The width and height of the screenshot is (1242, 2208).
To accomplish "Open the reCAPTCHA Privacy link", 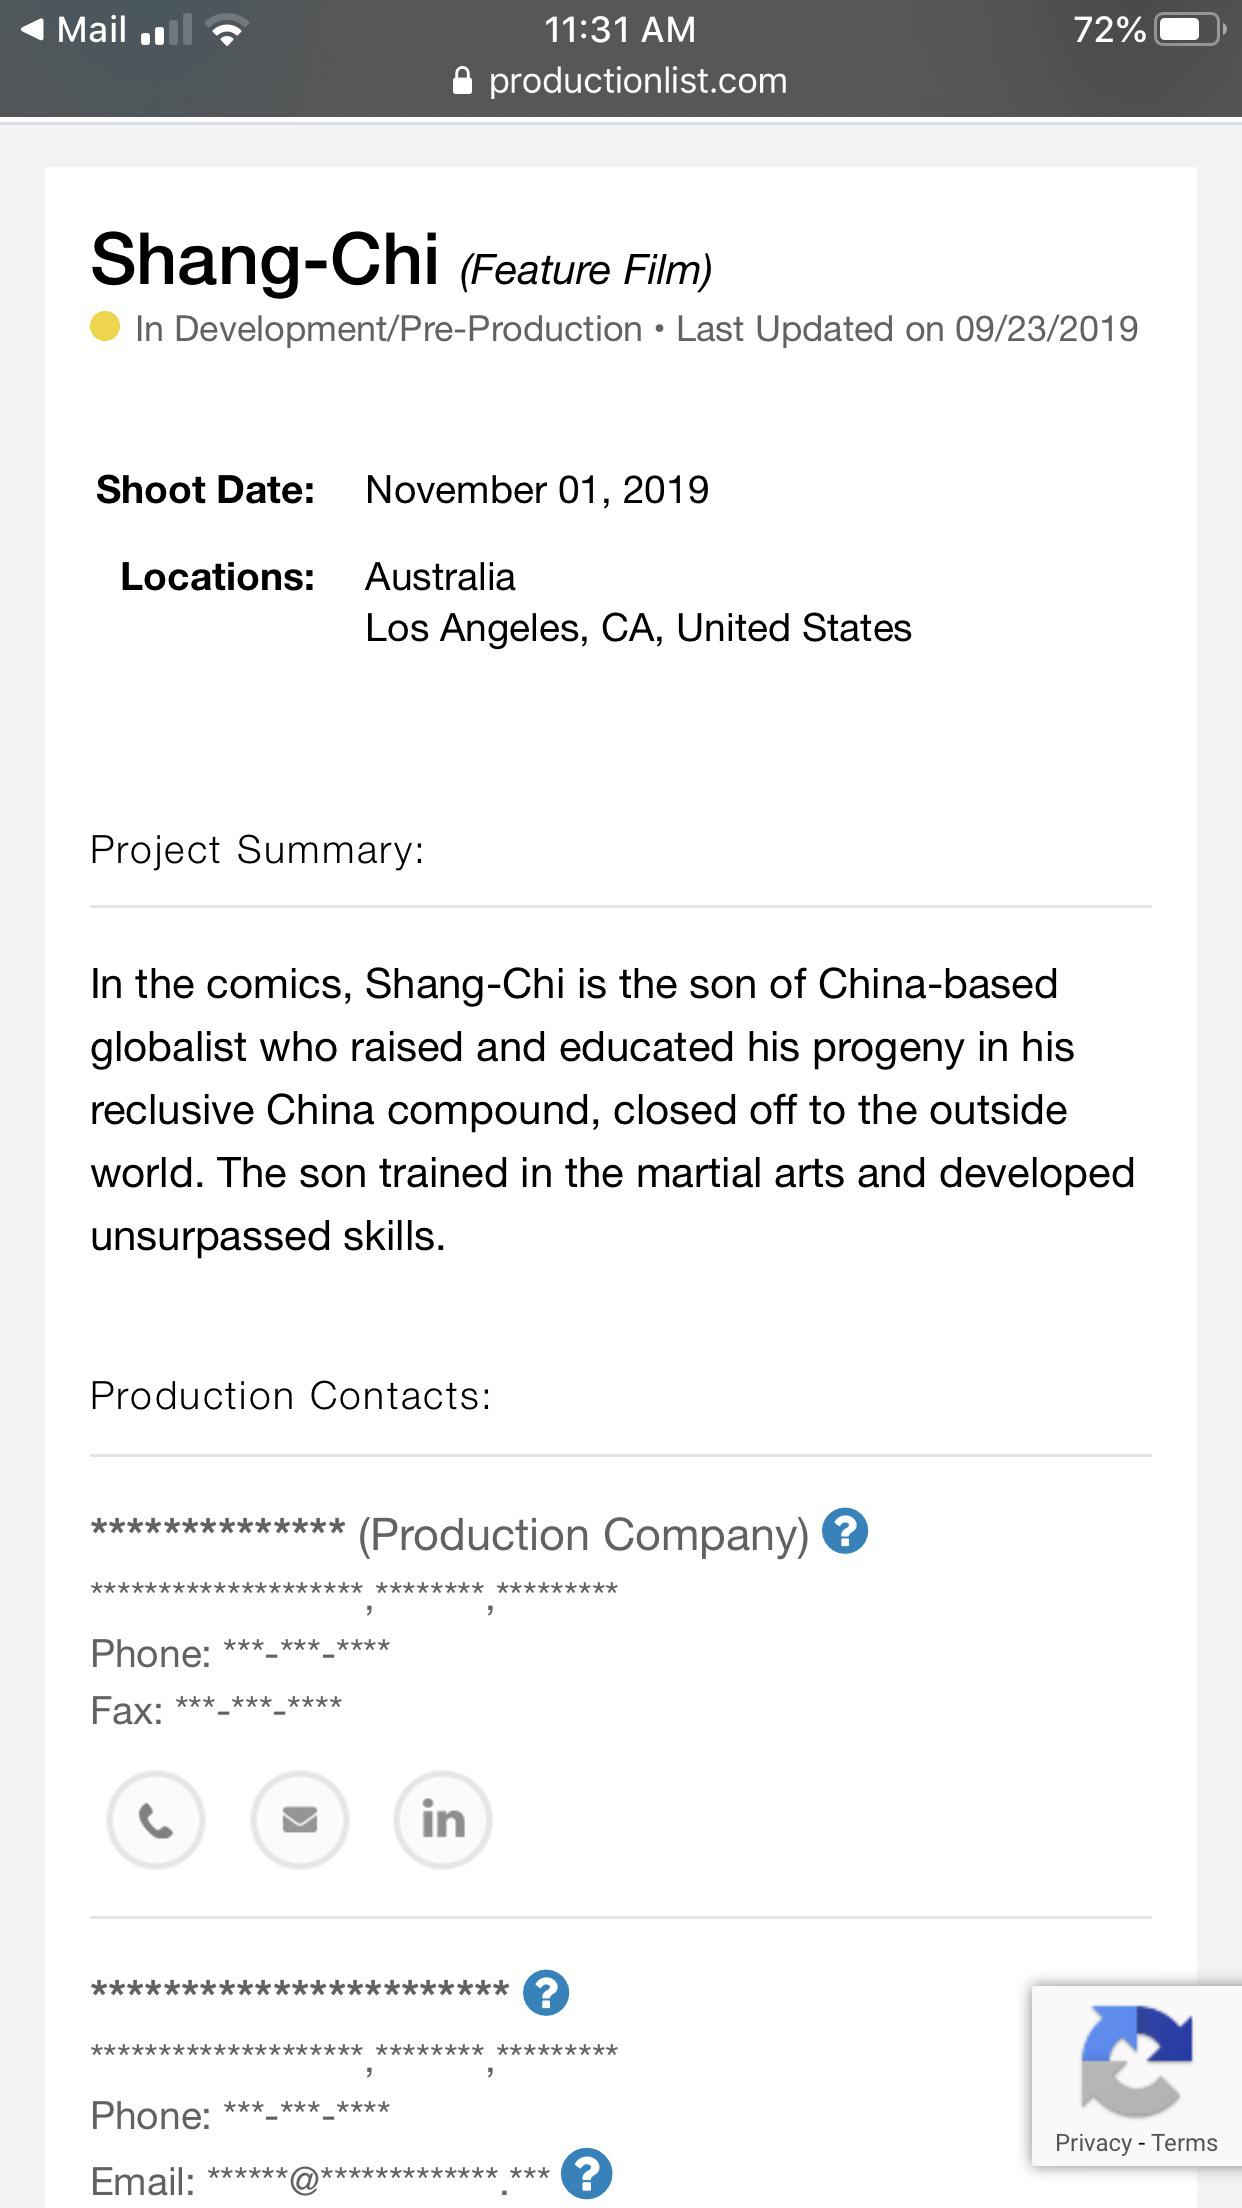I will 1093,2142.
